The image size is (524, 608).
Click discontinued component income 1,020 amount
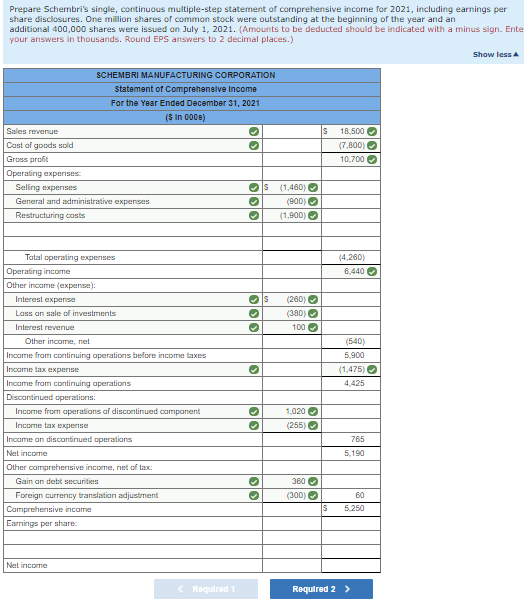point(292,411)
